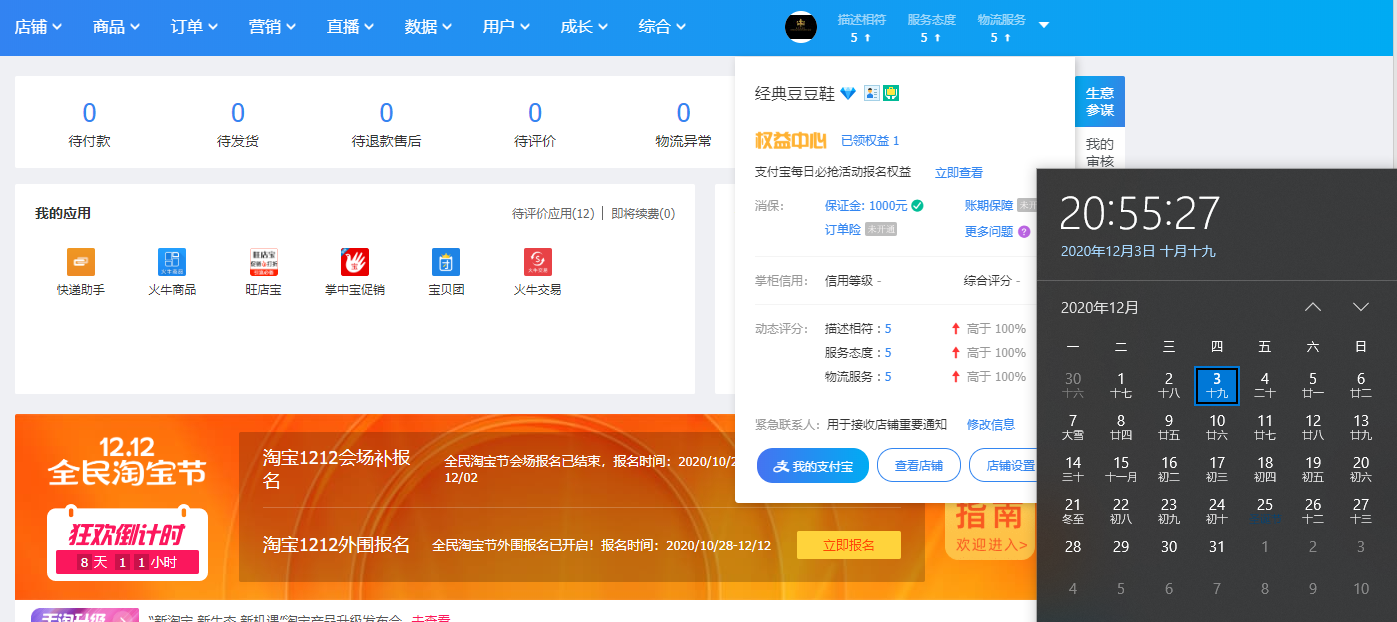Screen dimensions: 1397x622
Task: Click the 物流服务 score in header
Action: 1001,28
